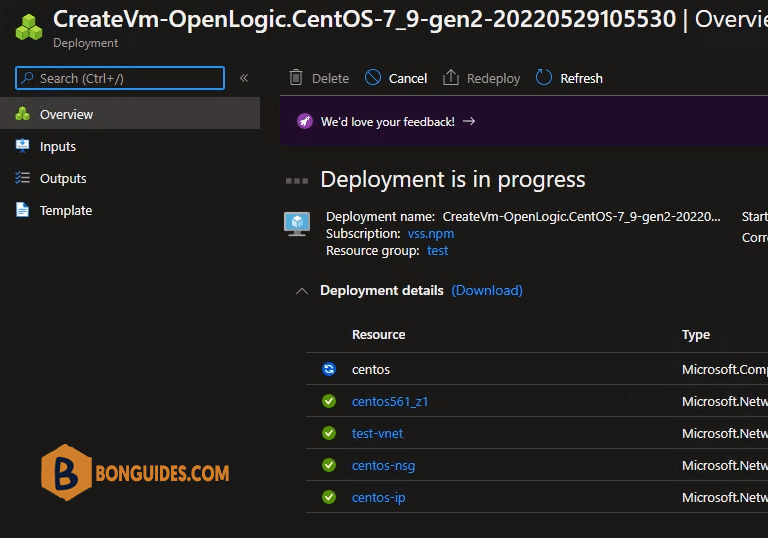Click the Refresh circular arrow icon

click(544, 77)
